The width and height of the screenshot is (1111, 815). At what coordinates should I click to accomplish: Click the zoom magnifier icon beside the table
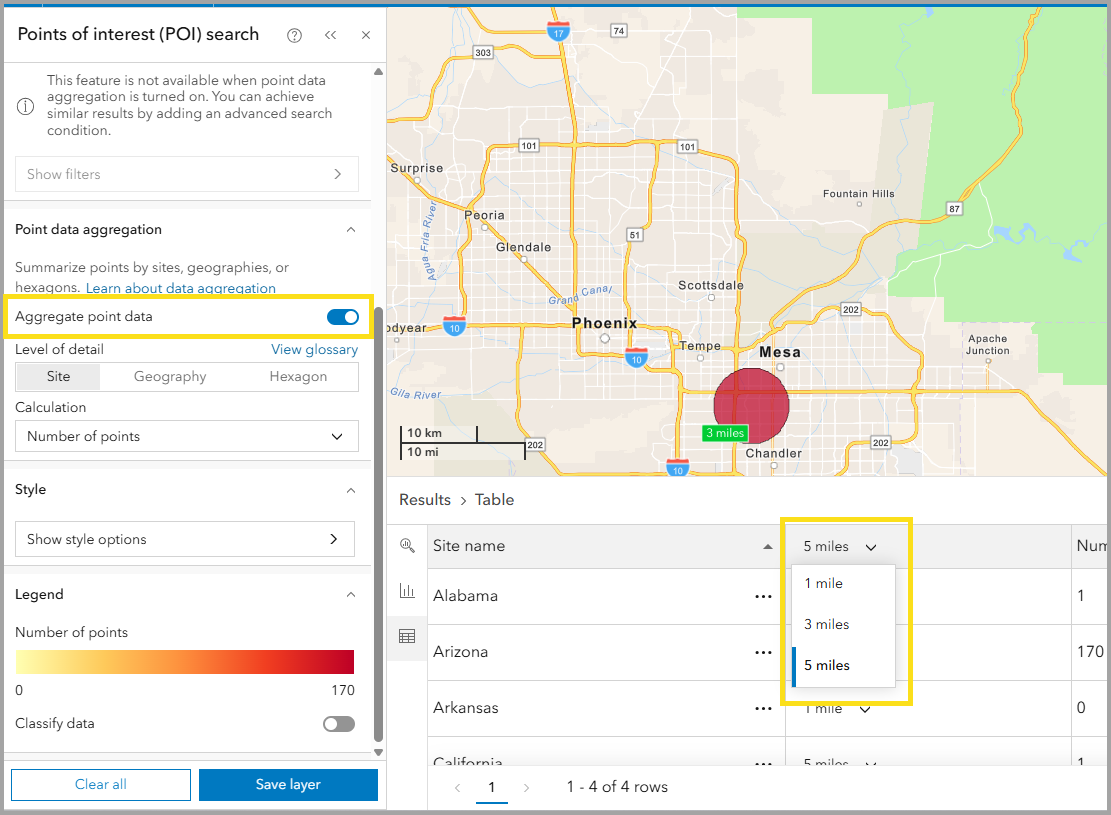click(407, 546)
